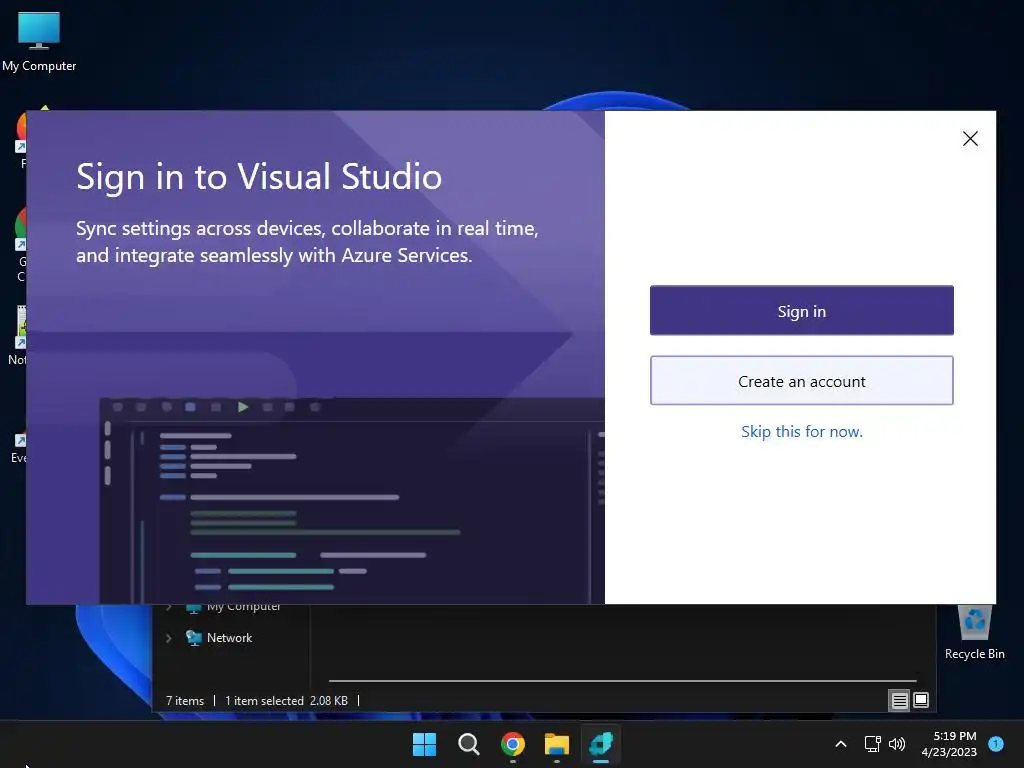Click the Sign in button
Image resolution: width=1024 pixels, height=768 pixels.
801,311
